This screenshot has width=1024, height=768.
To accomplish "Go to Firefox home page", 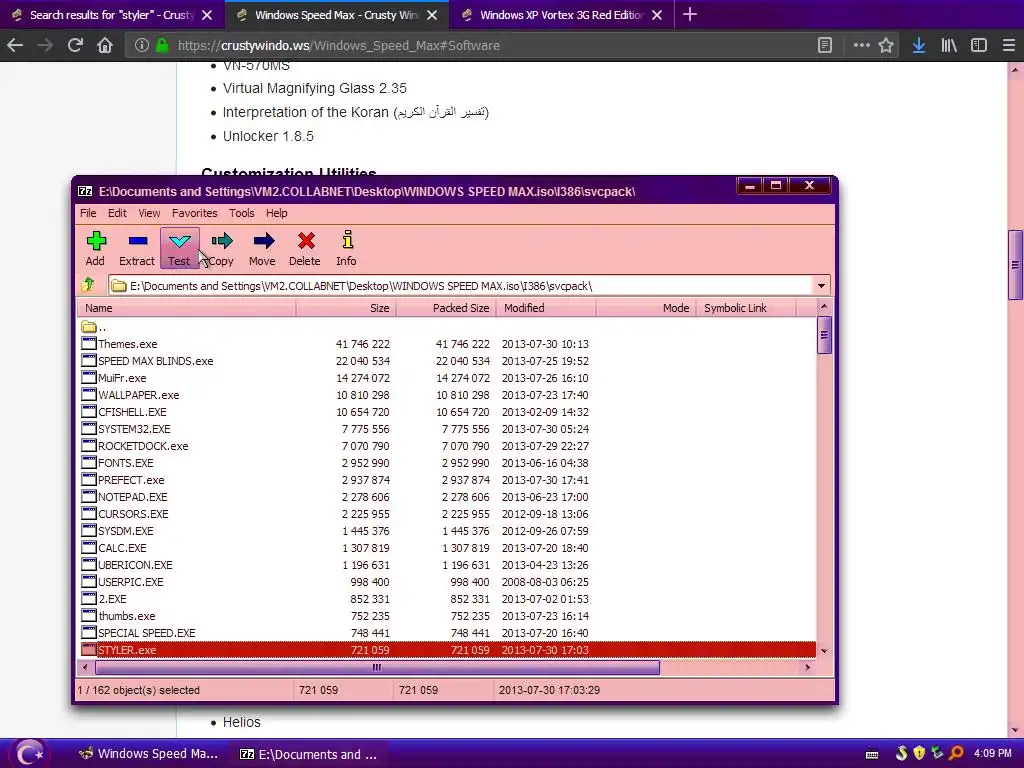I will click(105, 45).
